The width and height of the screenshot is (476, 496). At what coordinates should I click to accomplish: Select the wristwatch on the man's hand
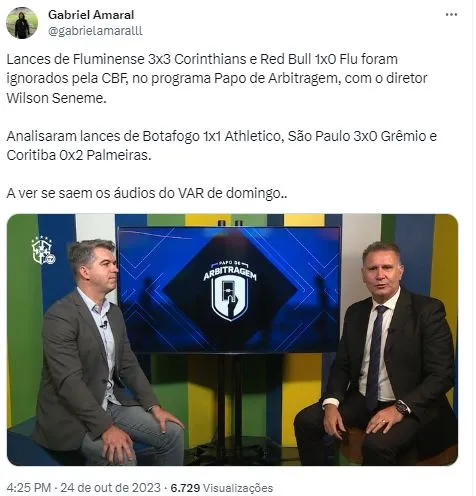(x=403, y=407)
